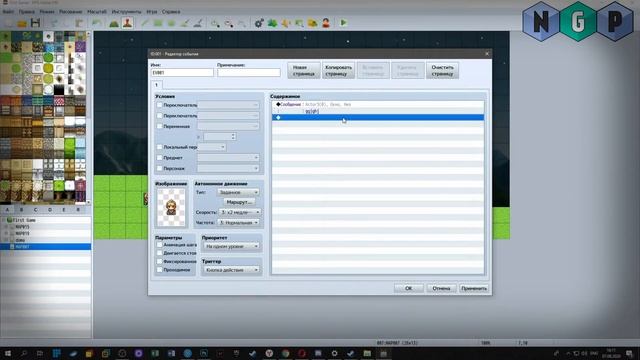Click the Yandex browser taskbar icon
The height and width of the screenshot is (360, 640).
coord(269,353)
